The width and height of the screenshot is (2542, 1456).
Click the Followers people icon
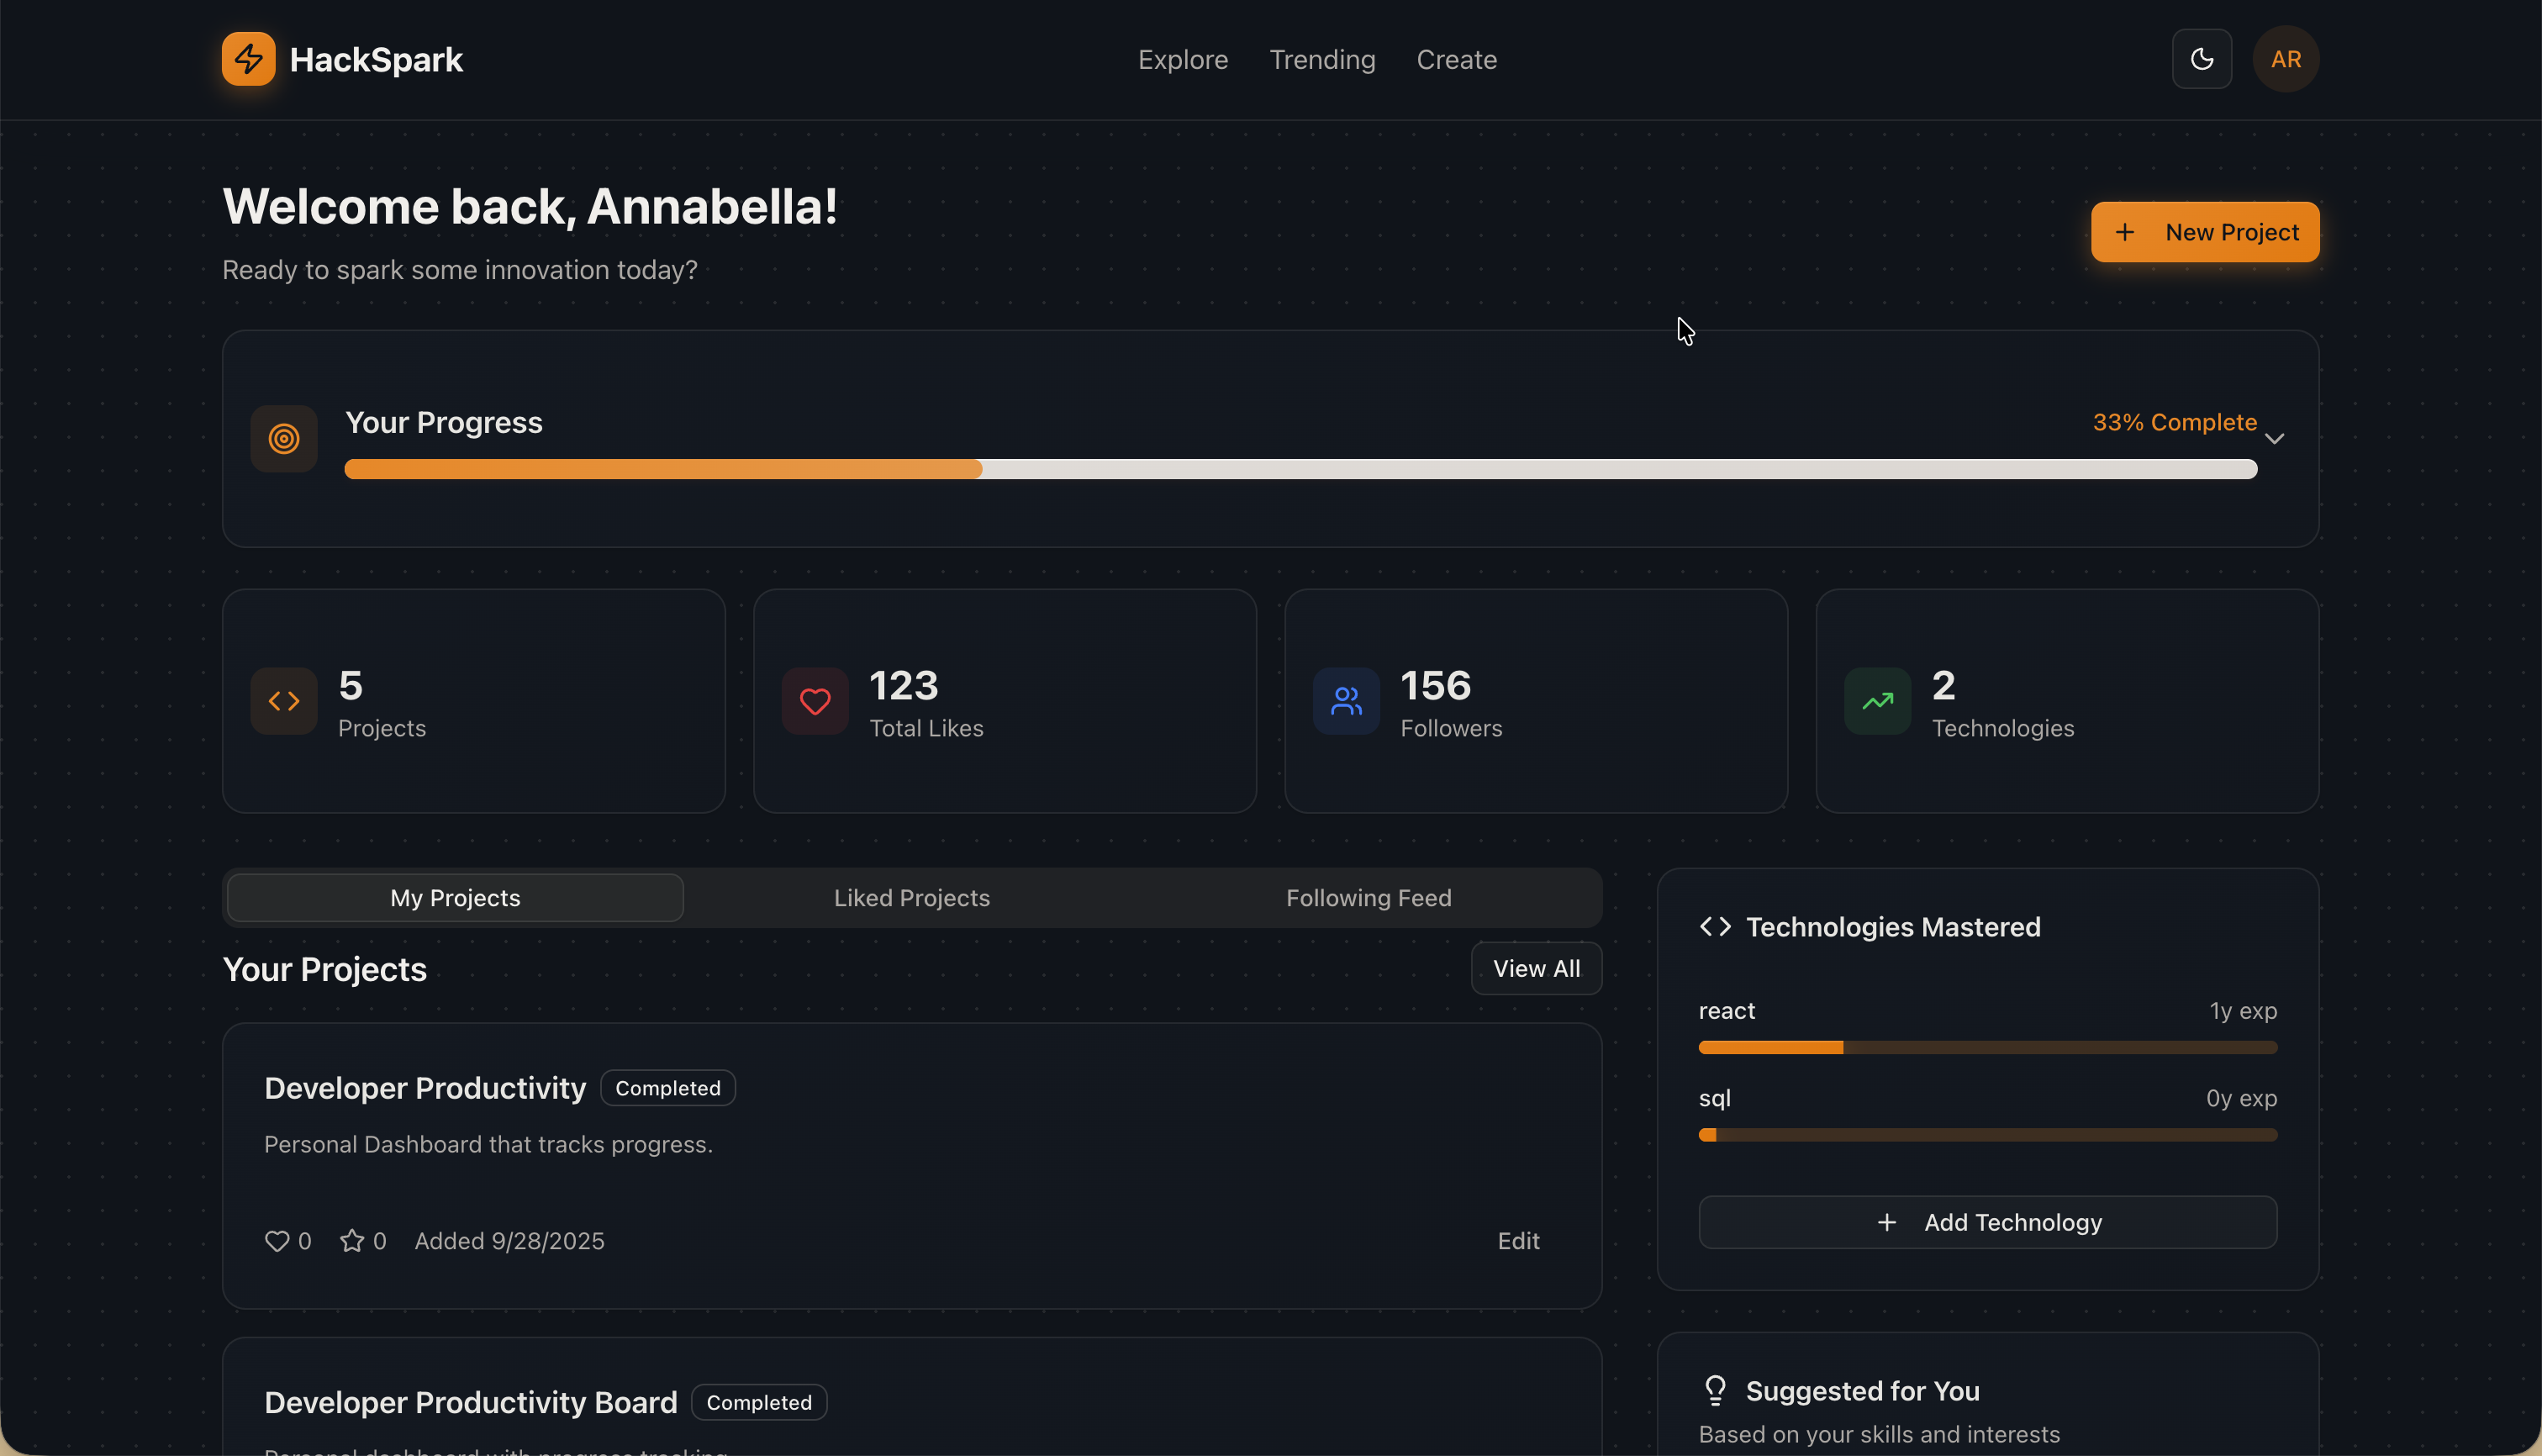(1346, 701)
